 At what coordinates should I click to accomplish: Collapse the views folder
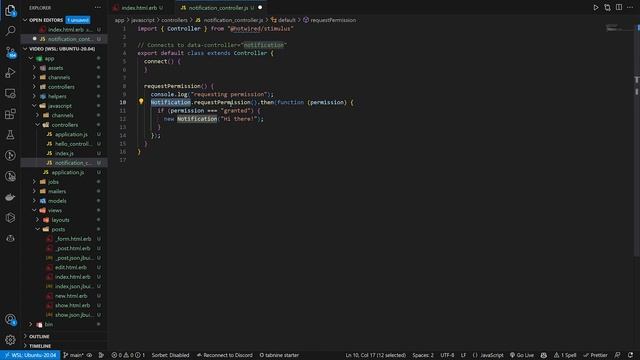(34, 210)
